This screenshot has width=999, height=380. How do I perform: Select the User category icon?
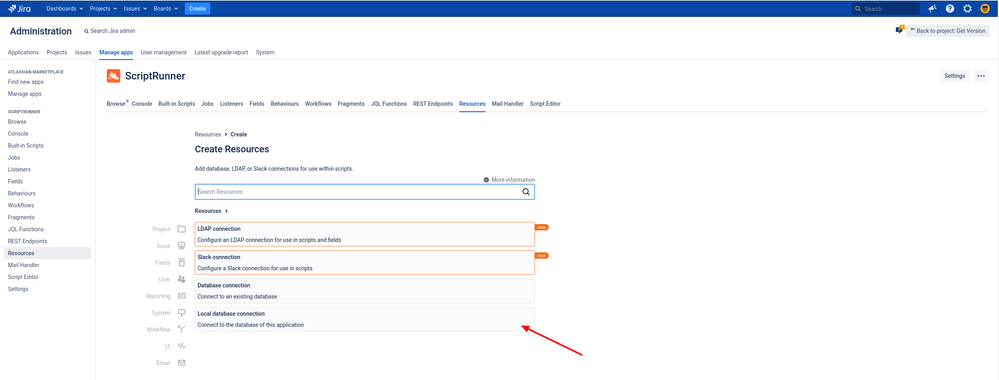[182, 279]
